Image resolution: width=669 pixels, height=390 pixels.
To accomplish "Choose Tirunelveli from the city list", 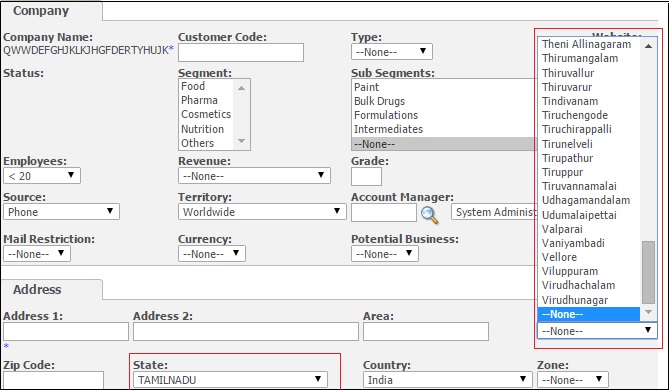I will coord(589,144).
